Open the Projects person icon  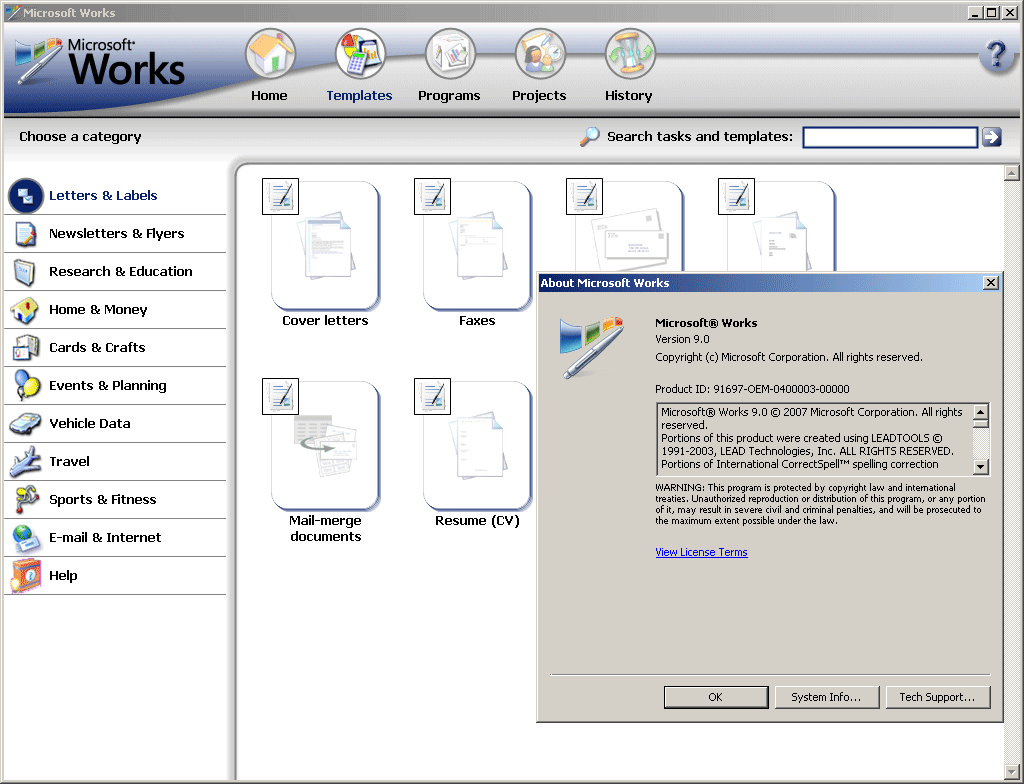[539, 54]
